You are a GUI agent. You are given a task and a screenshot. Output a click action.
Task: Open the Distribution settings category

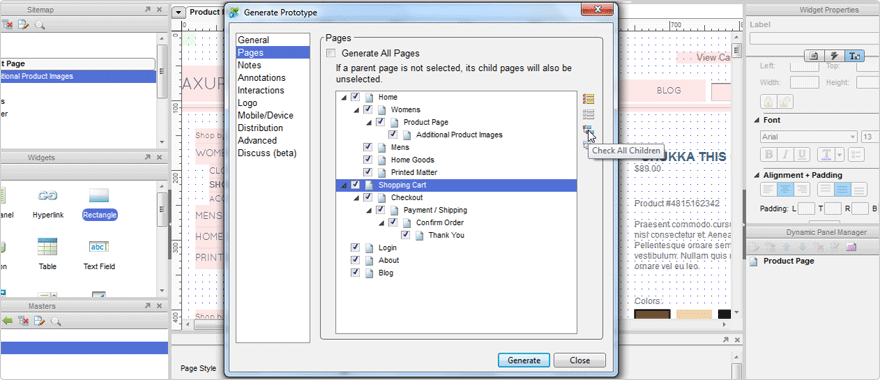tap(260, 128)
